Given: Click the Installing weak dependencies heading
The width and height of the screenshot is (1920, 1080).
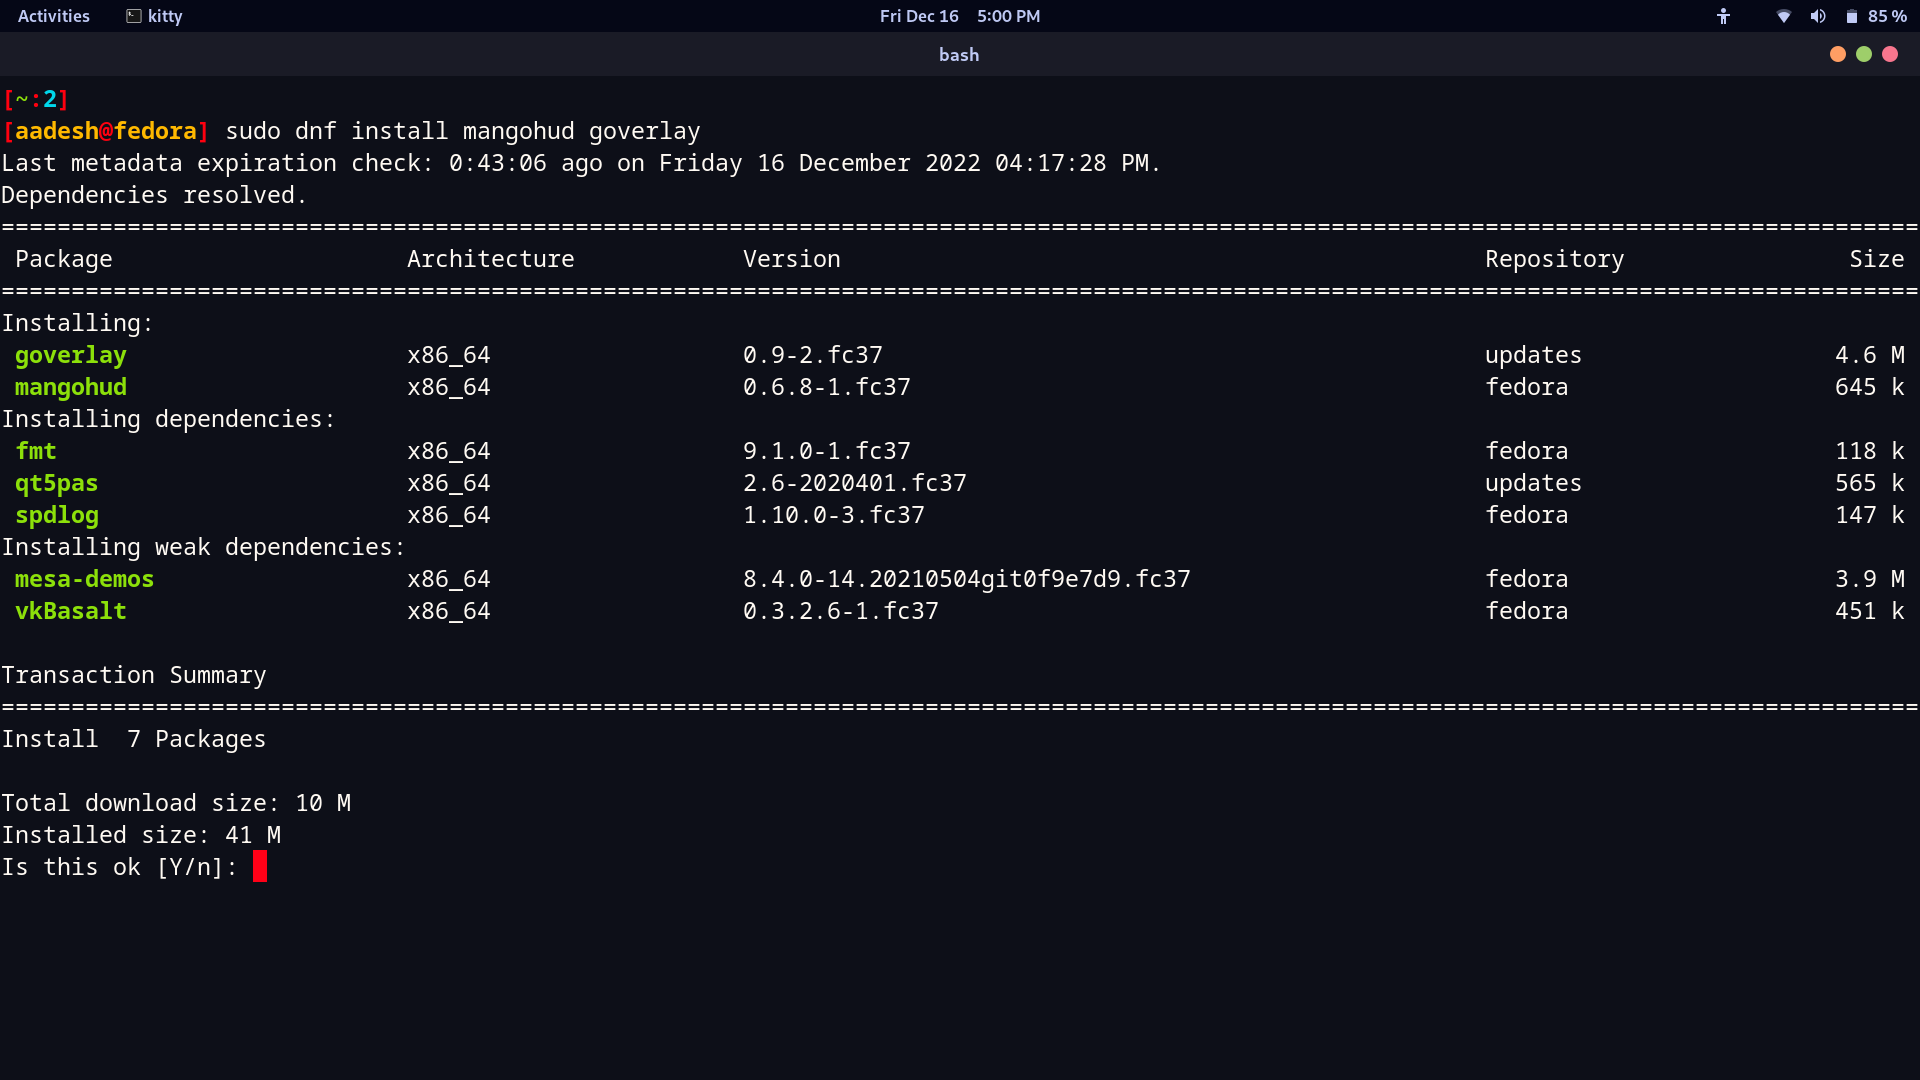Looking at the screenshot, I should [x=204, y=547].
